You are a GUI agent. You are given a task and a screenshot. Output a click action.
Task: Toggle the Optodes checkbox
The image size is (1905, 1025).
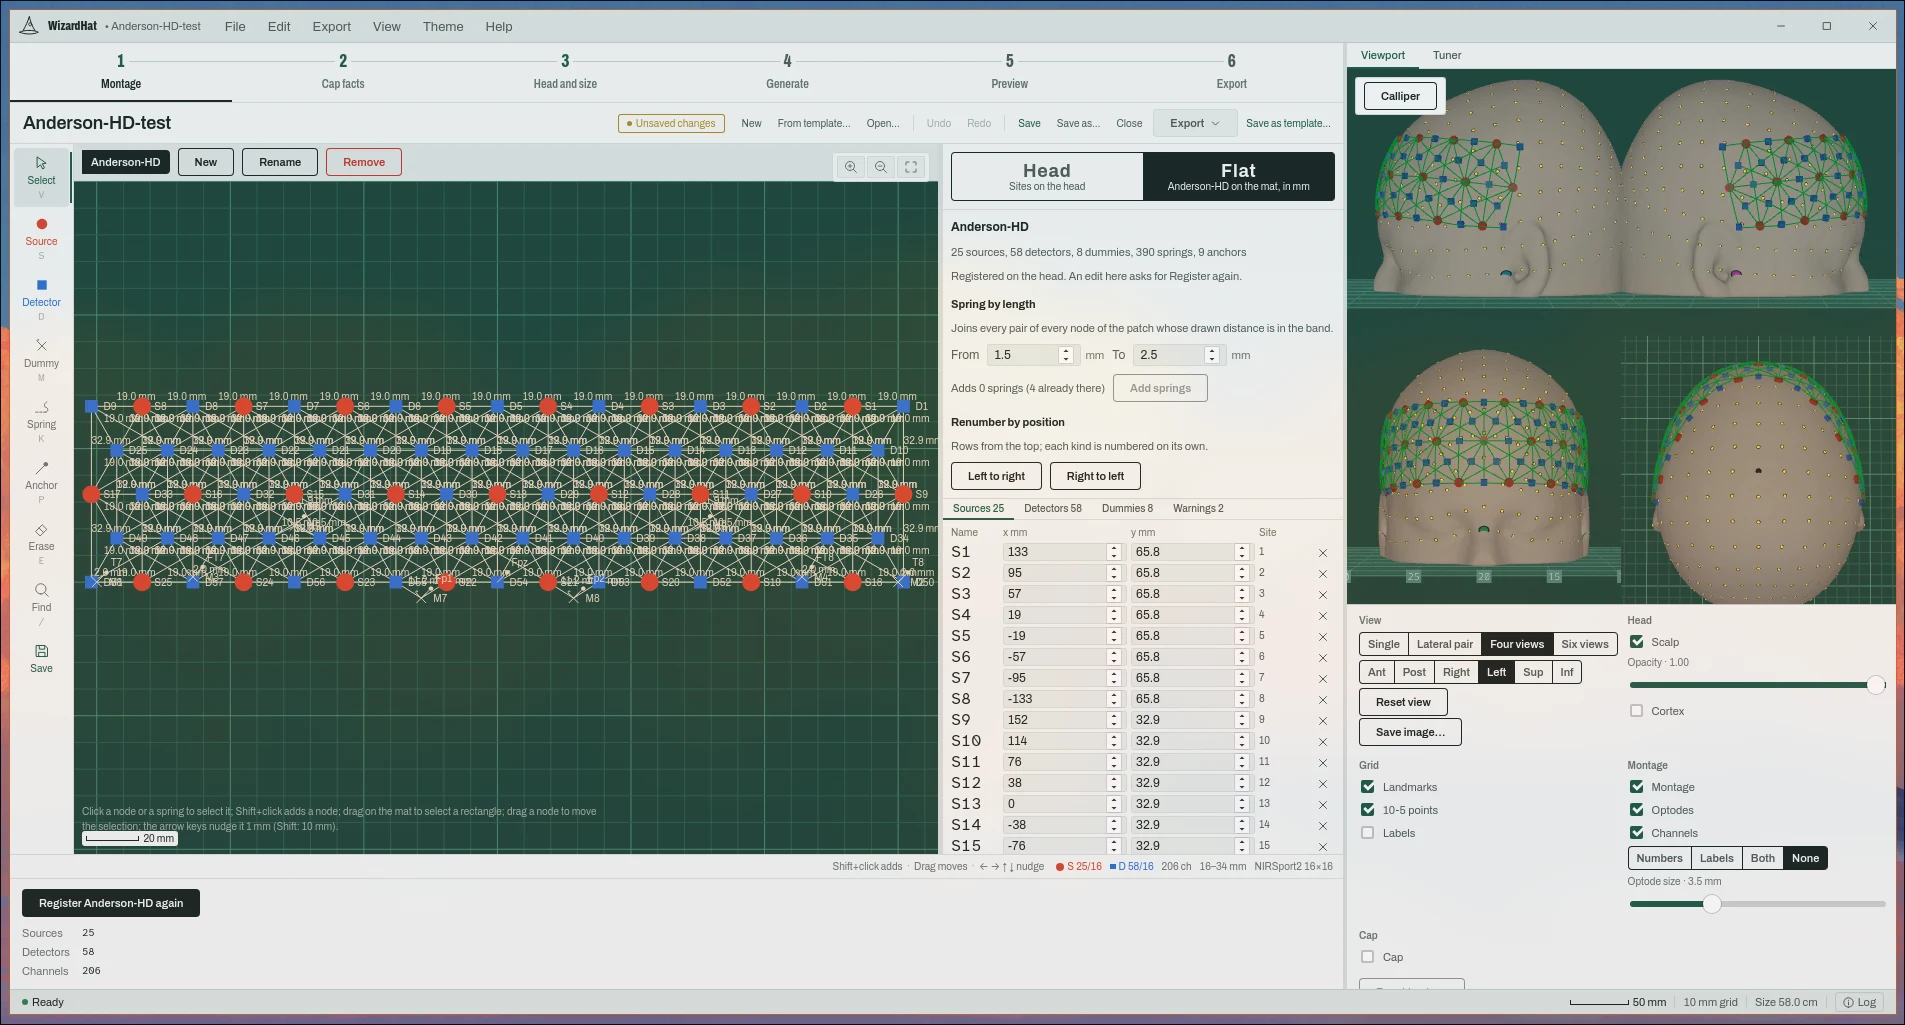click(1637, 810)
